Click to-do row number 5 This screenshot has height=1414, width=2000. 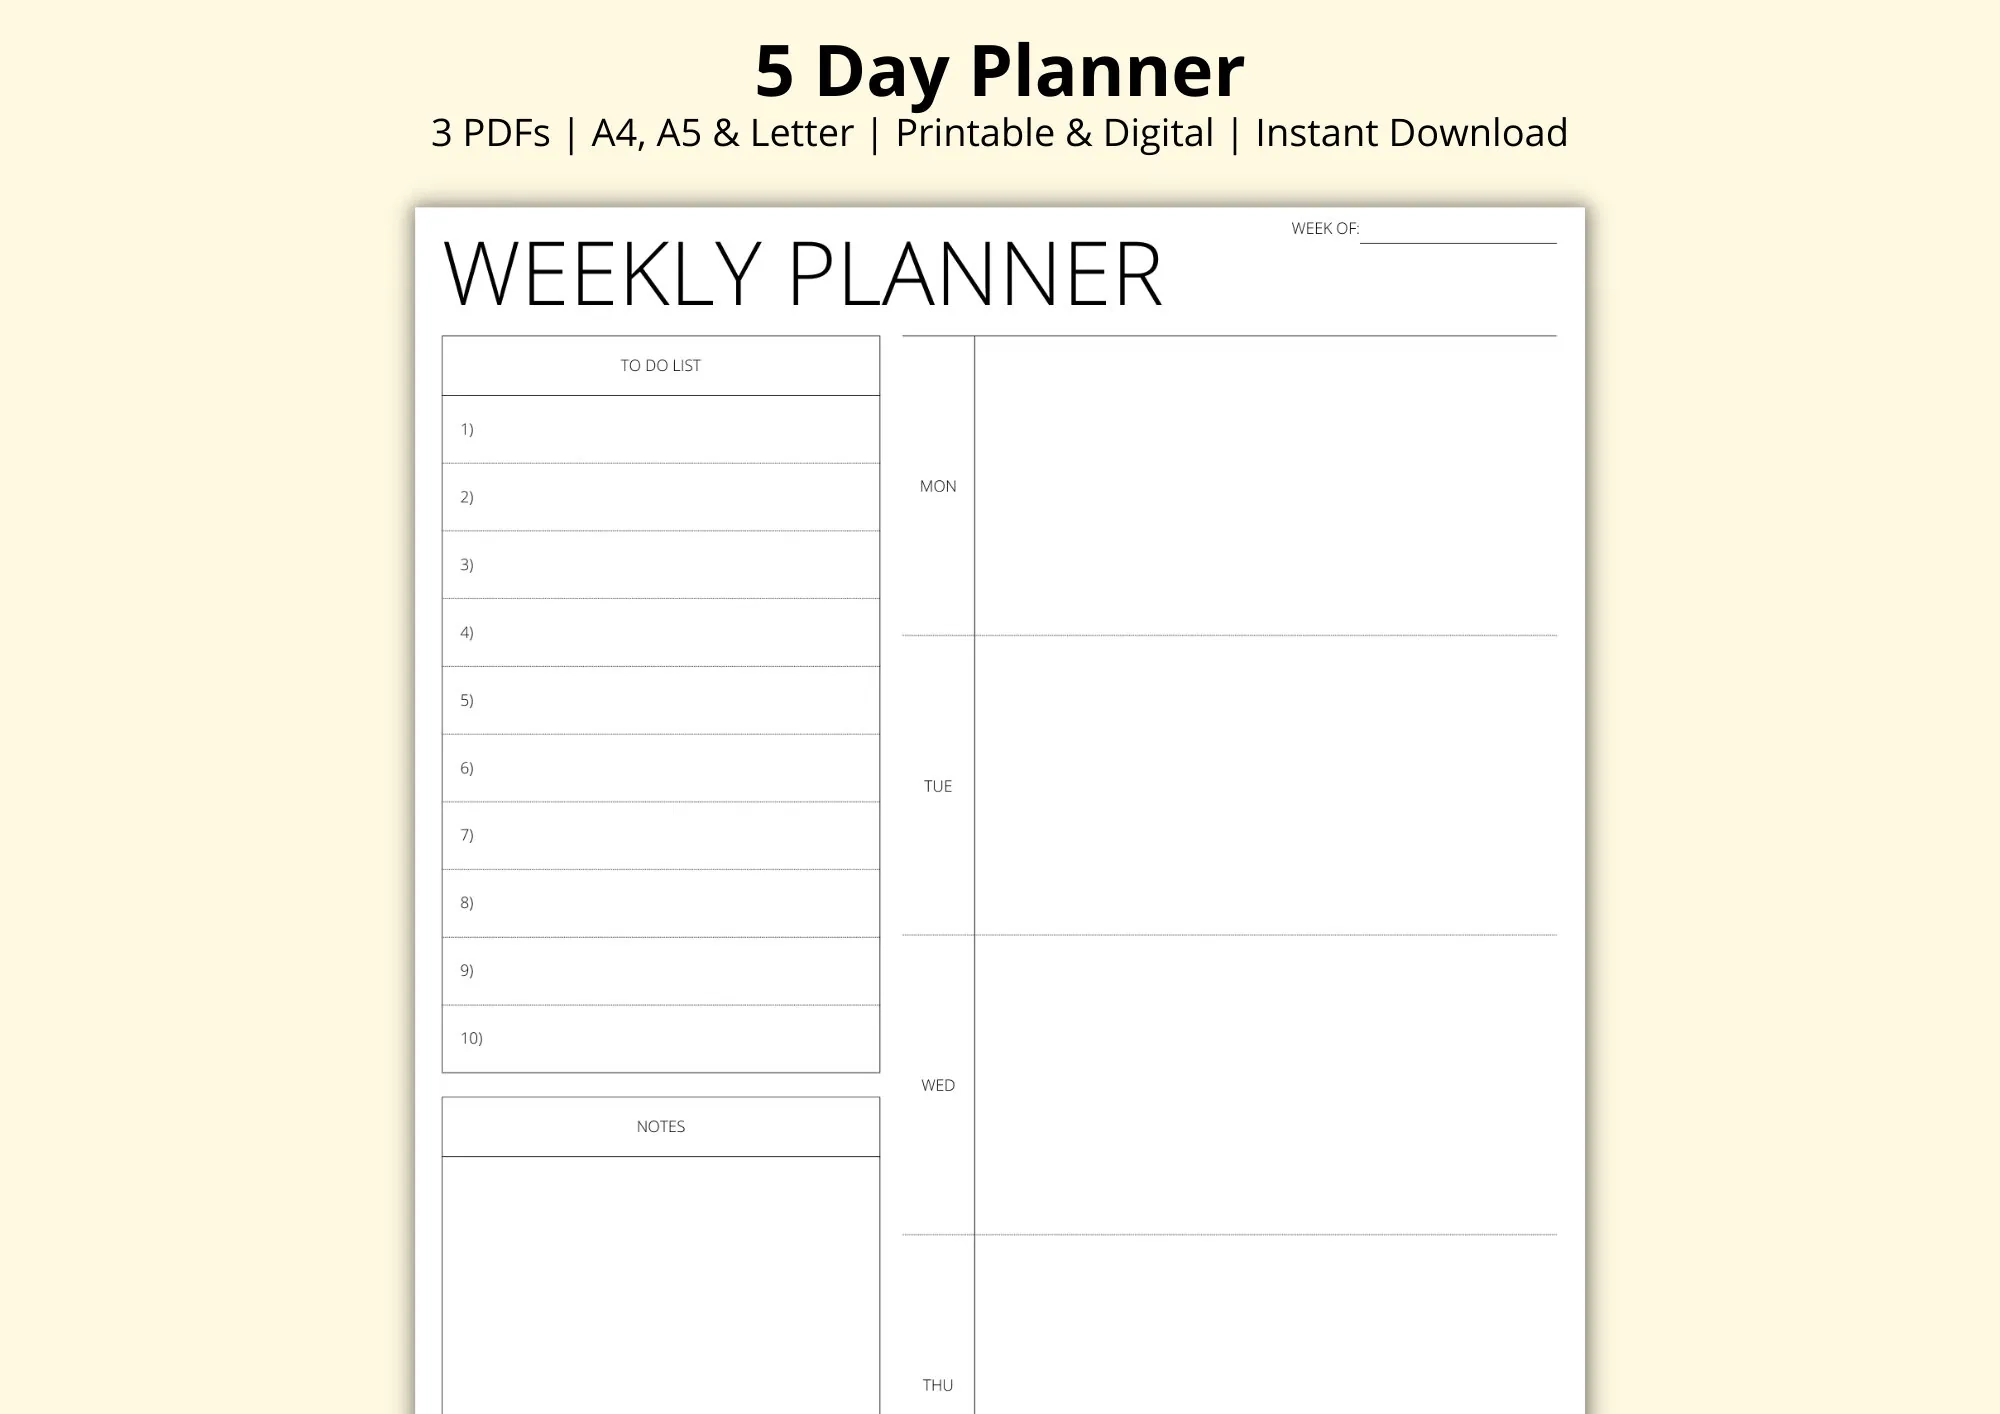click(660, 700)
